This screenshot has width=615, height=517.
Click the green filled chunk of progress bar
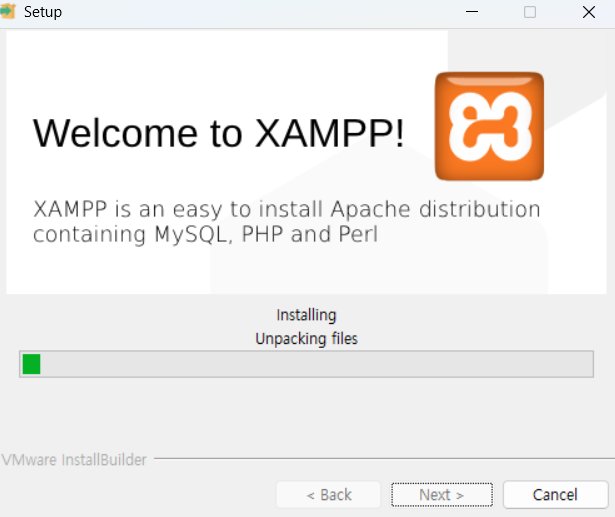pyautogui.click(x=31, y=364)
